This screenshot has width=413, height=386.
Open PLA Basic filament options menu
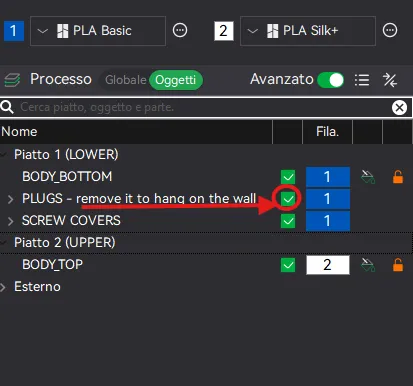coord(180,30)
